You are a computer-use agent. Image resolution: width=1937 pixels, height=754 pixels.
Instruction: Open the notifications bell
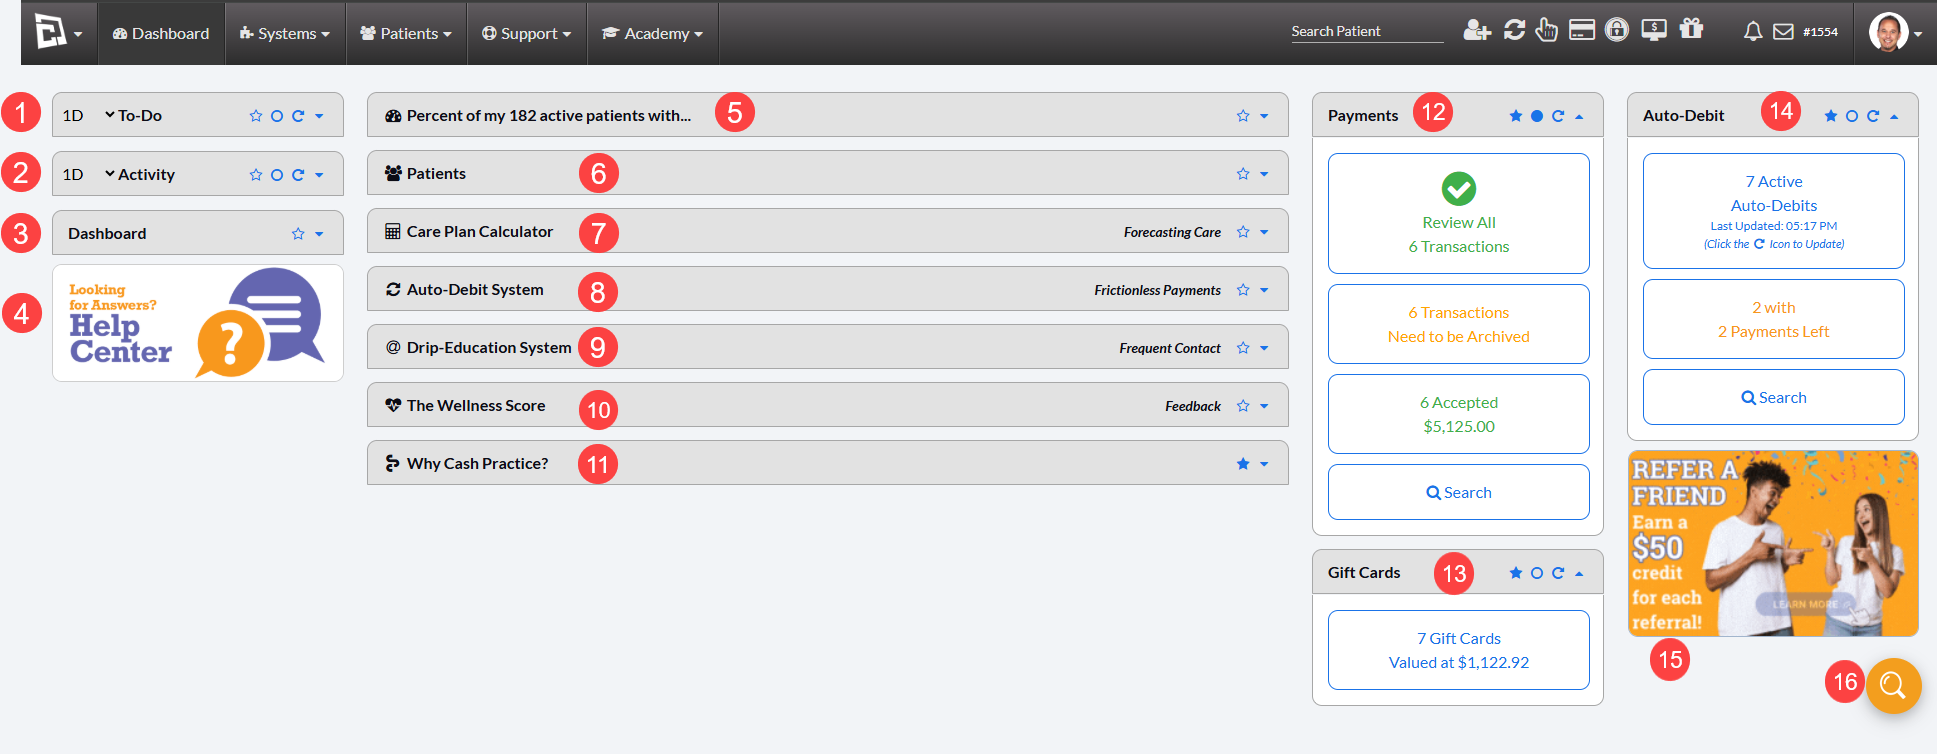coord(1753,32)
